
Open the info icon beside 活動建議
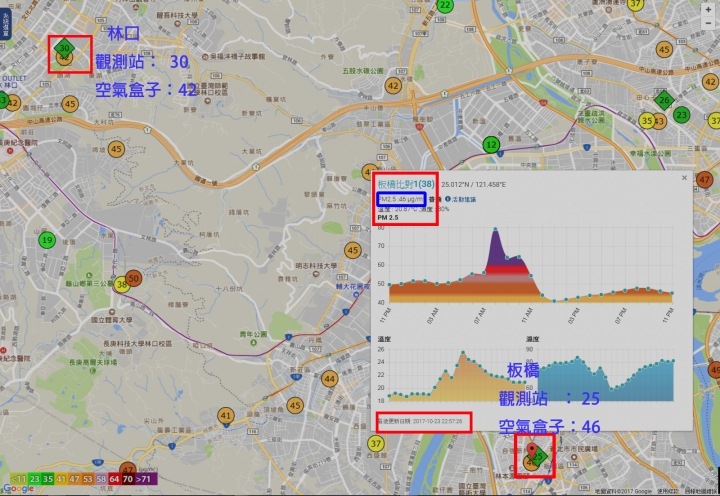point(448,199)
